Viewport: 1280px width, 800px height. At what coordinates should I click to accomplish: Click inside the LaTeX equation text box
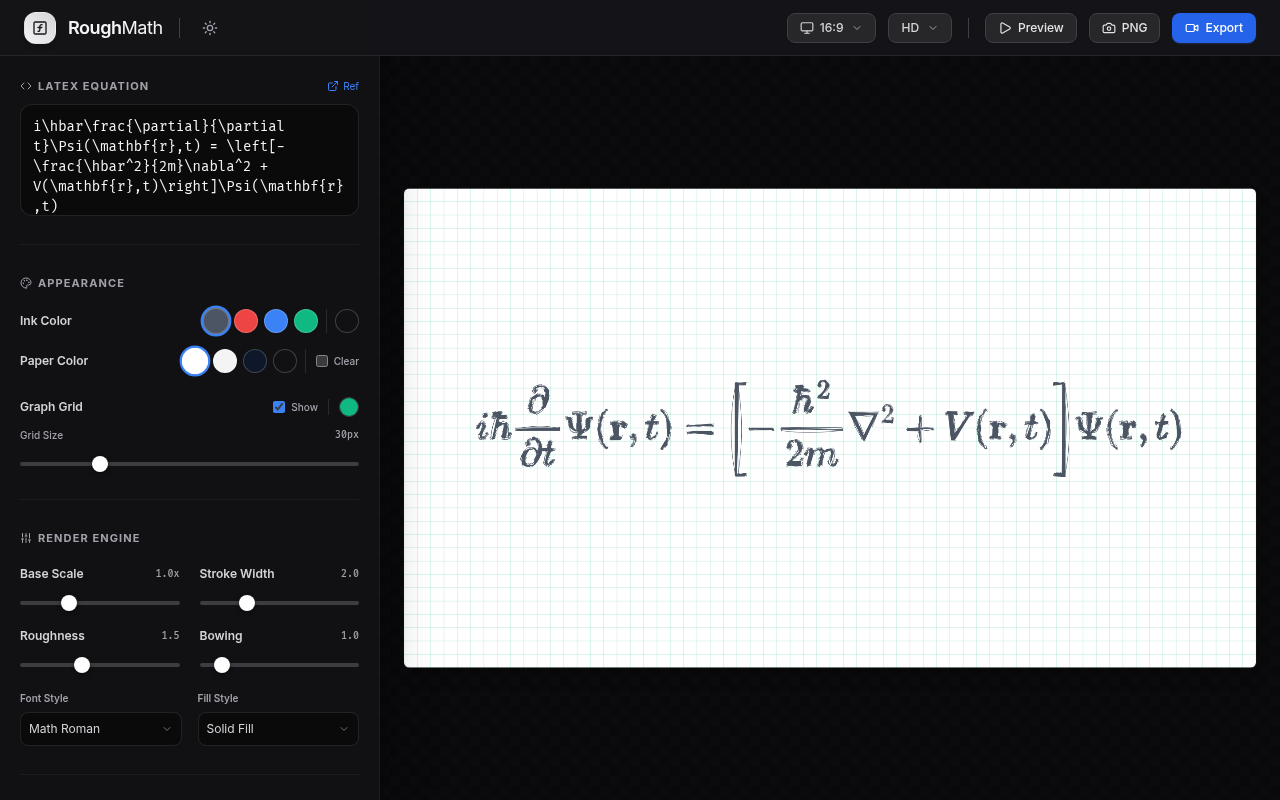coord(189,160)
